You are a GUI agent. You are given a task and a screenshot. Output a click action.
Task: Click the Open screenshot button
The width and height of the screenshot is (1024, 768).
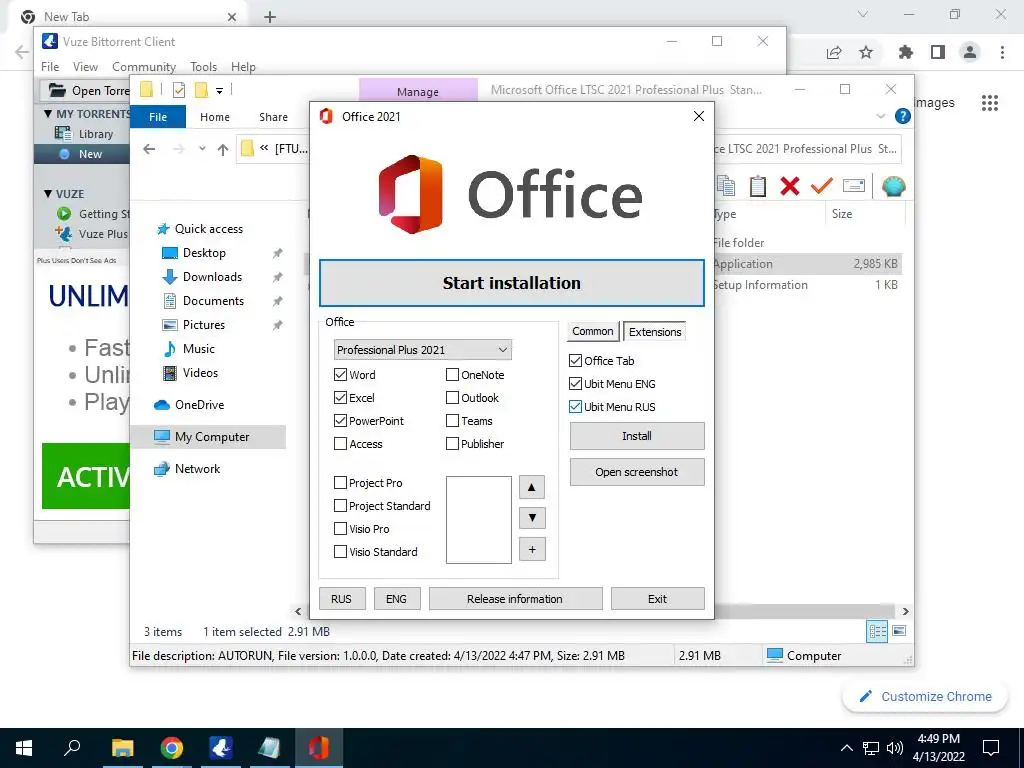[637, 472]
